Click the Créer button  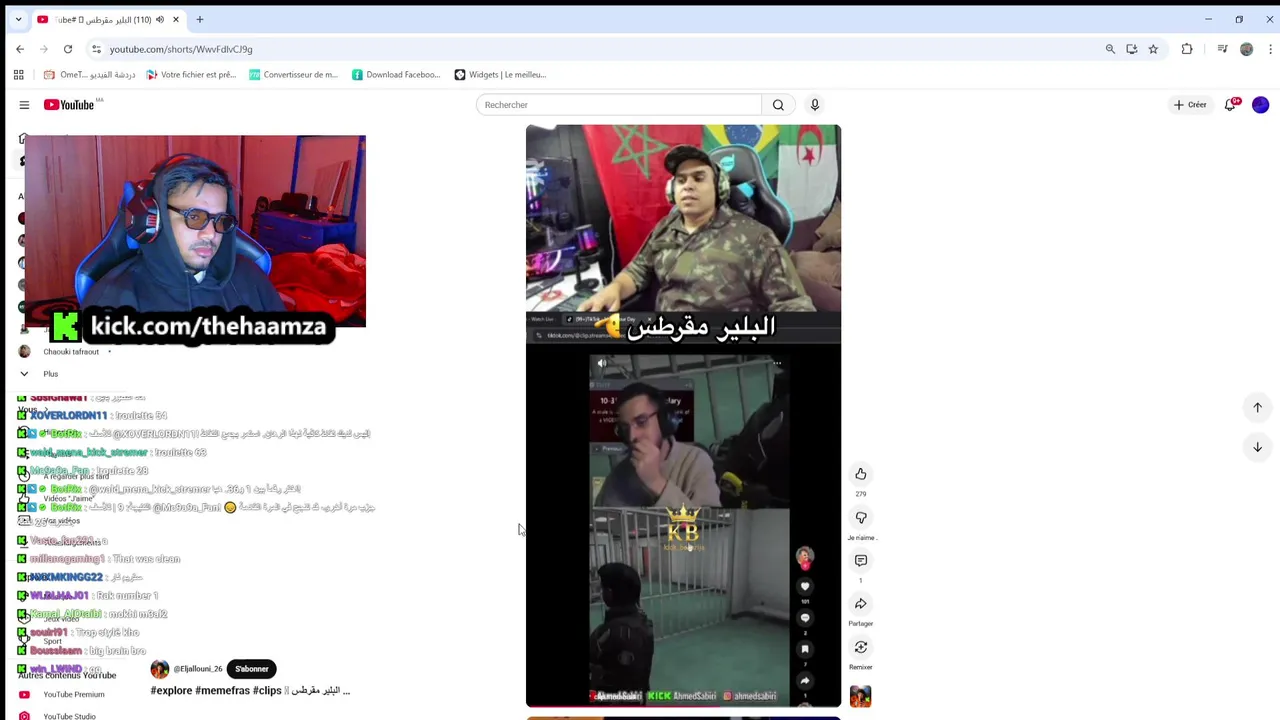coord(1190,105)
